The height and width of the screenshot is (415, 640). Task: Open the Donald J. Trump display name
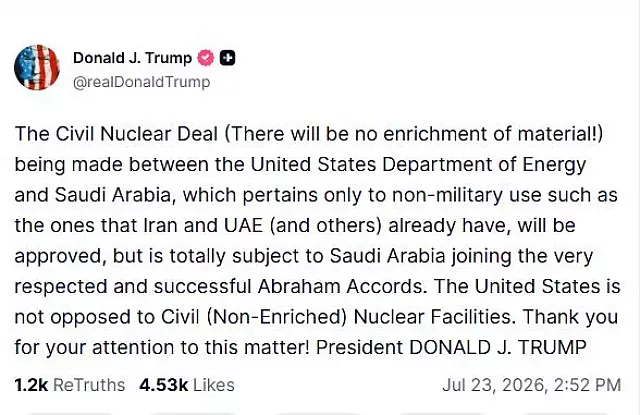point(132,58)
